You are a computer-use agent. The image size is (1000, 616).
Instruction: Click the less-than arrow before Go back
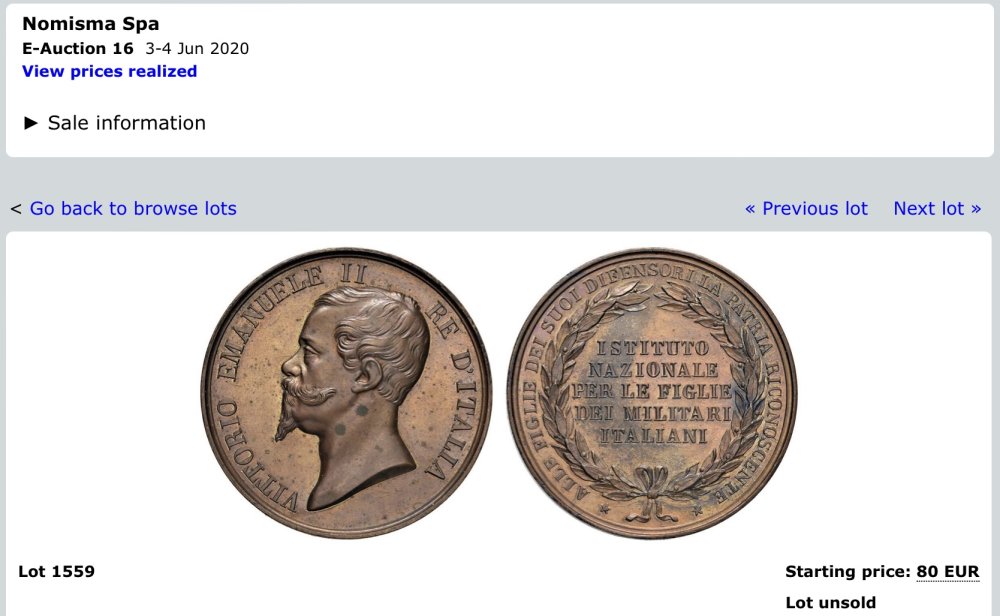(x=17, y=209)
